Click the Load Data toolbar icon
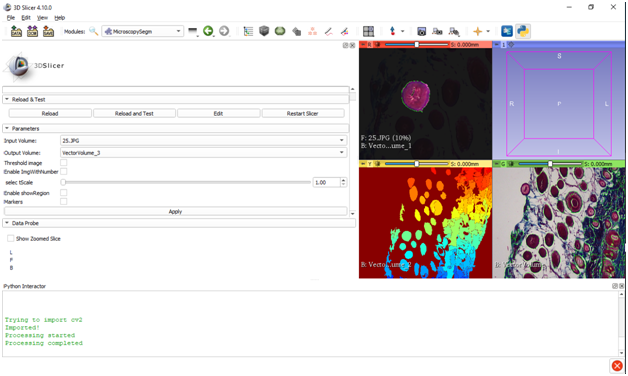This screenshot has width=628, height=376. click(x=16, y=31)
